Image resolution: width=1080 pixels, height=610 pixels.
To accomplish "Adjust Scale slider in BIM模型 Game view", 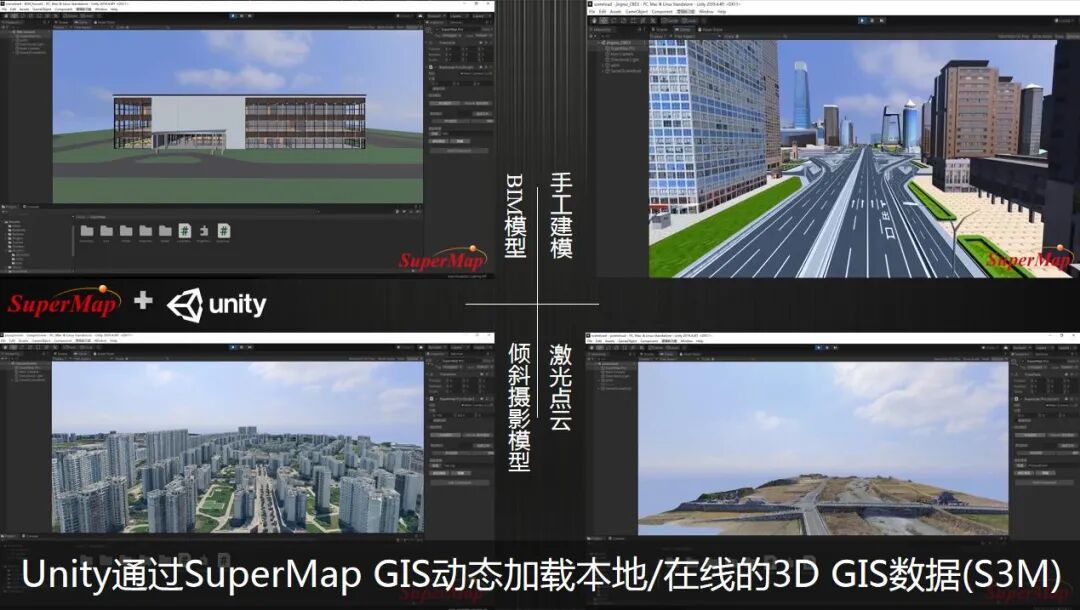I will pyautogui.click(x=147, y=28).
